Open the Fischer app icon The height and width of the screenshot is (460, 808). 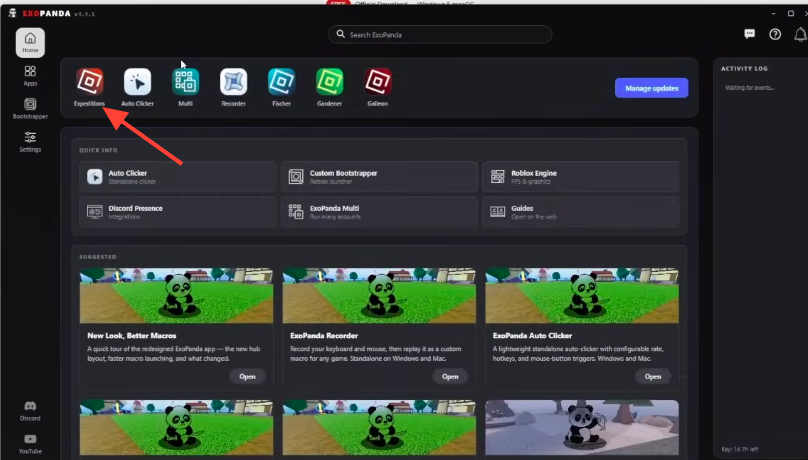[x=281, y=82]
